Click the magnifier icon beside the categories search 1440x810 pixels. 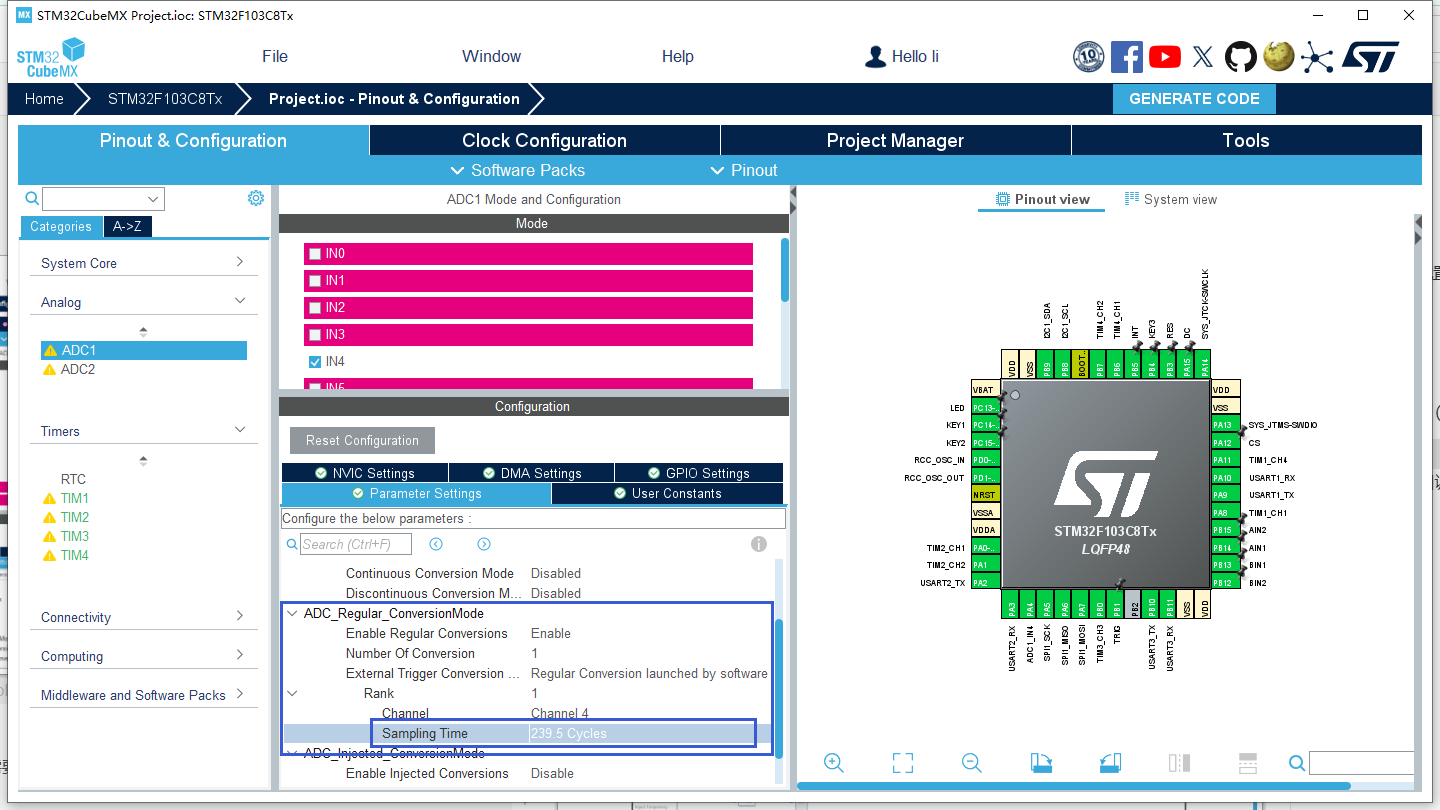(32, 199)
